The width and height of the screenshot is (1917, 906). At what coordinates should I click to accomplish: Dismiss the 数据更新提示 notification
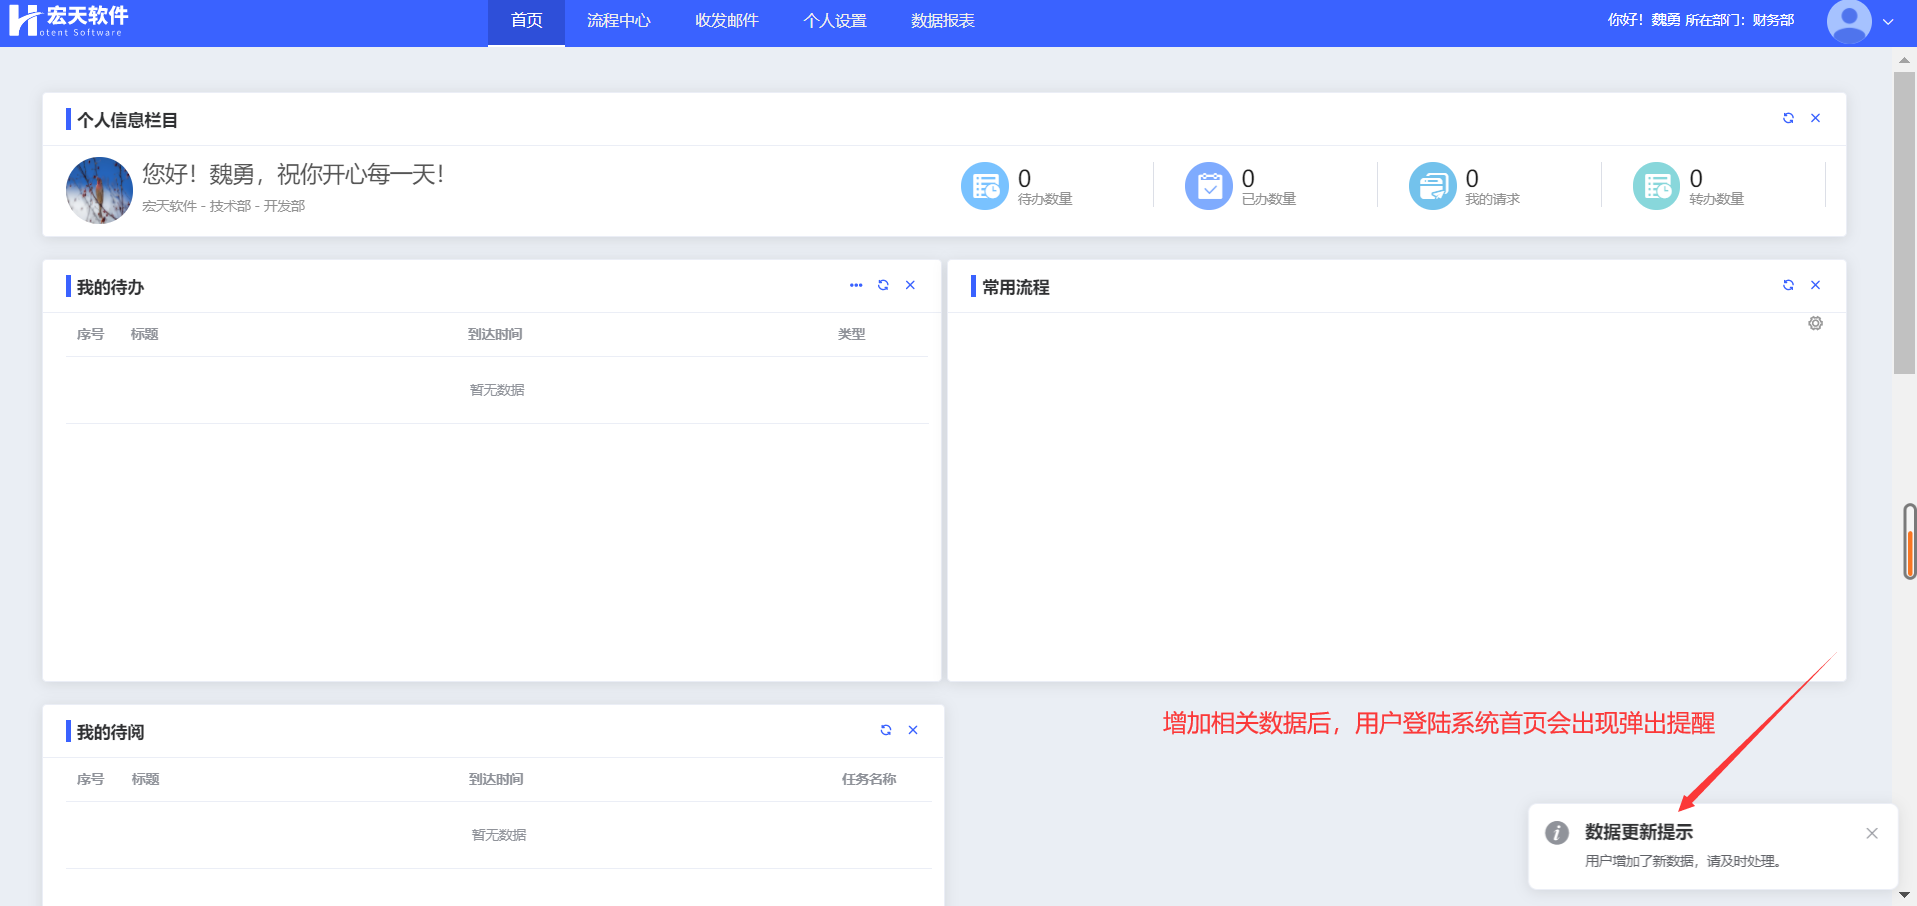1871,833
